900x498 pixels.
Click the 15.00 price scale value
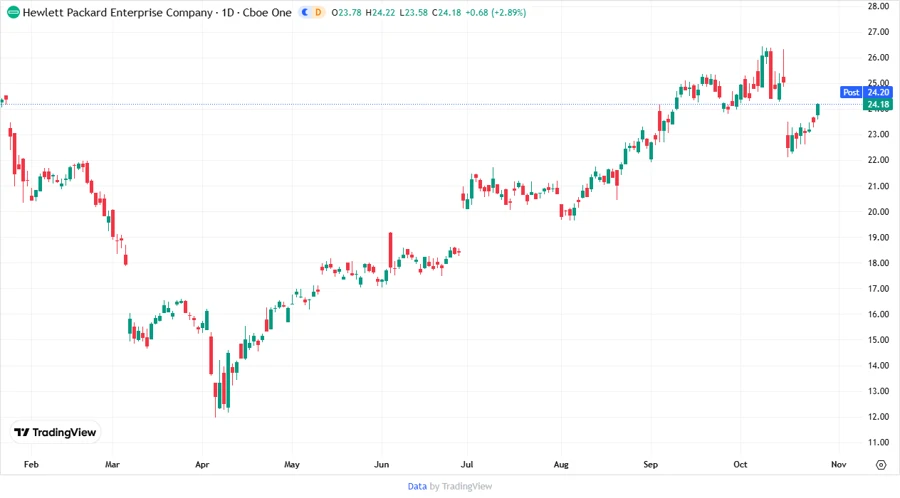tap(878, 340)
